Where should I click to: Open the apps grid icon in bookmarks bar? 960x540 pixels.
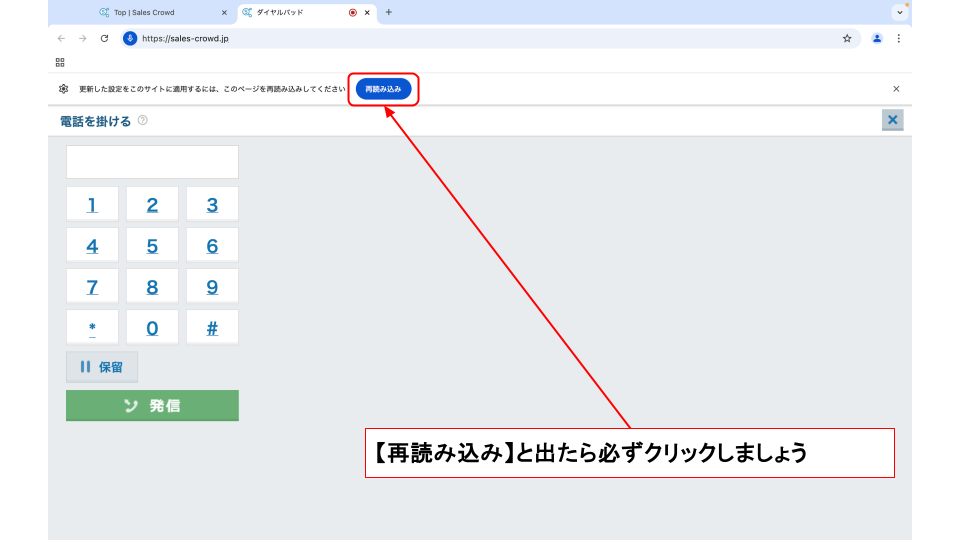pyautogui.click(x=60, y=62)
